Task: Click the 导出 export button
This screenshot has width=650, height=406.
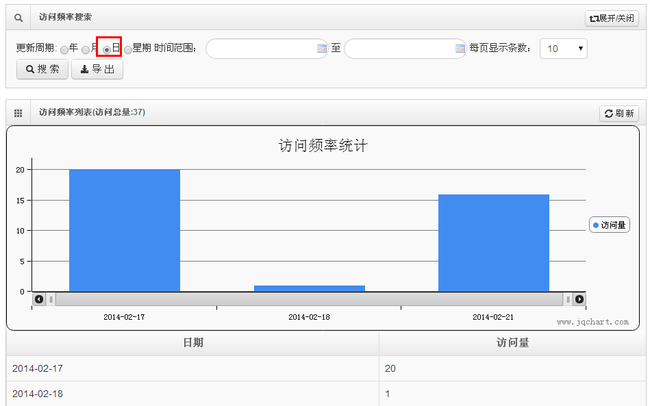Action: 97,69
